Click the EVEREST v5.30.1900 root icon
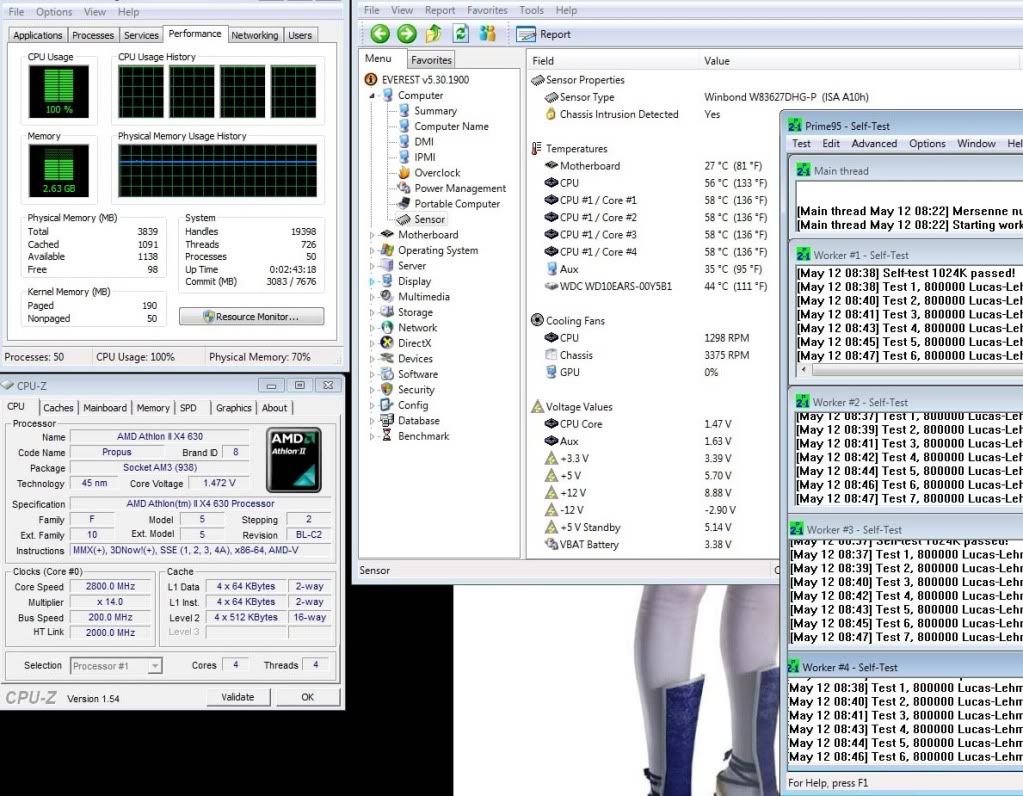The height and width of the screenshot is (796, 1023). pyautogui.click(x=371, y=80)
